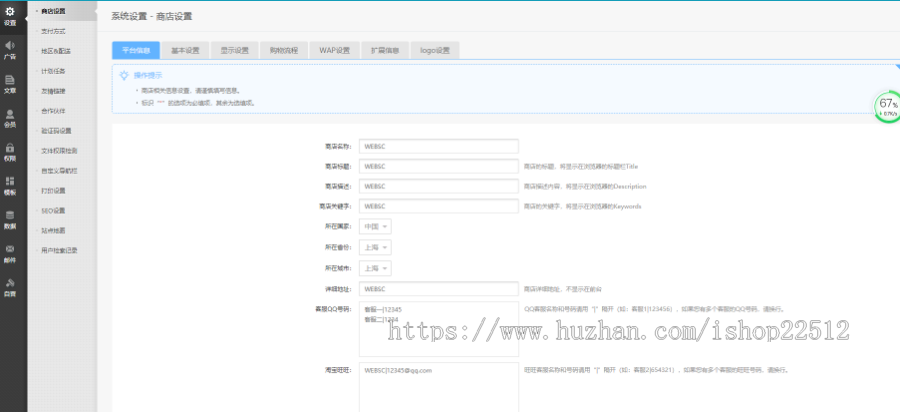Open the bottom hammer icon section

[10, 287]
